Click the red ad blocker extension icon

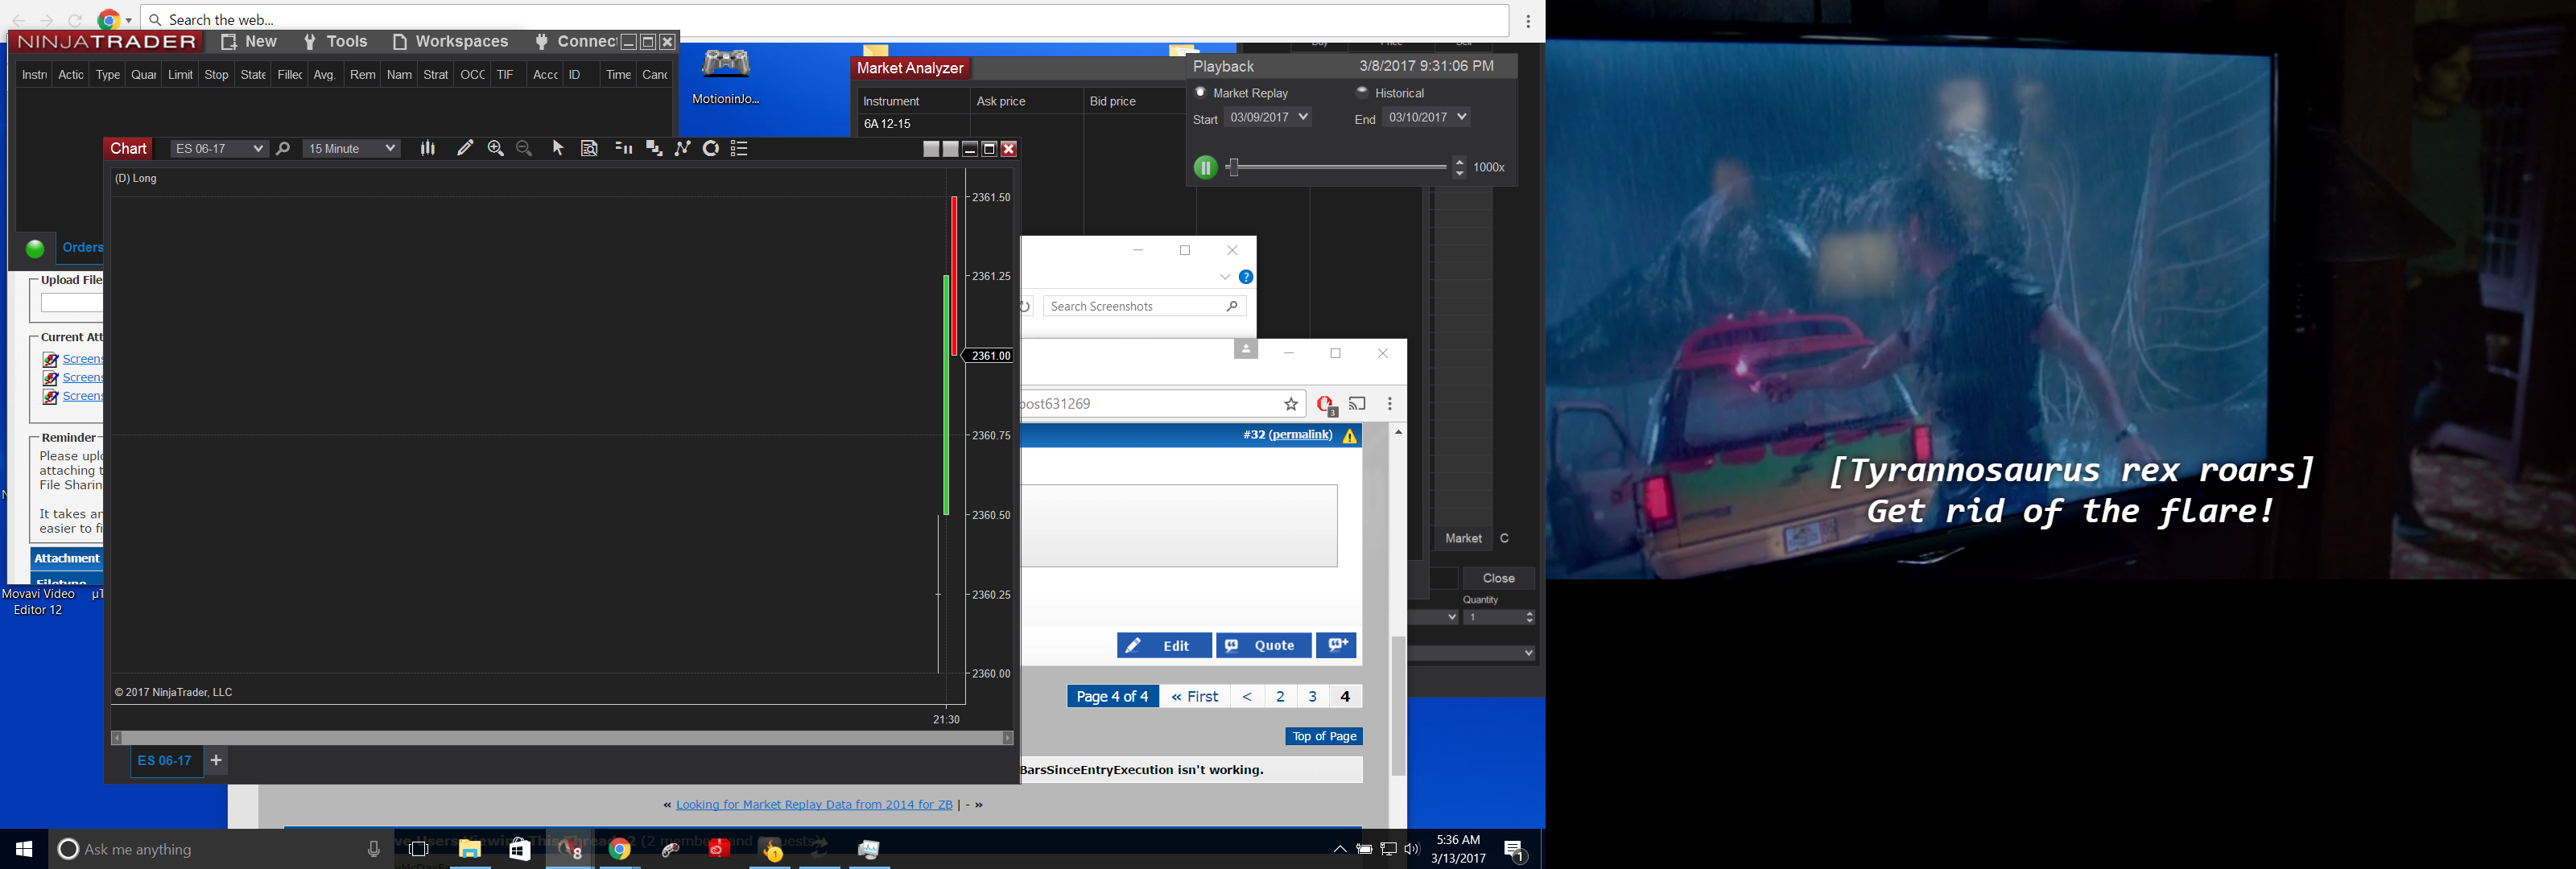tap(1326, 405)
